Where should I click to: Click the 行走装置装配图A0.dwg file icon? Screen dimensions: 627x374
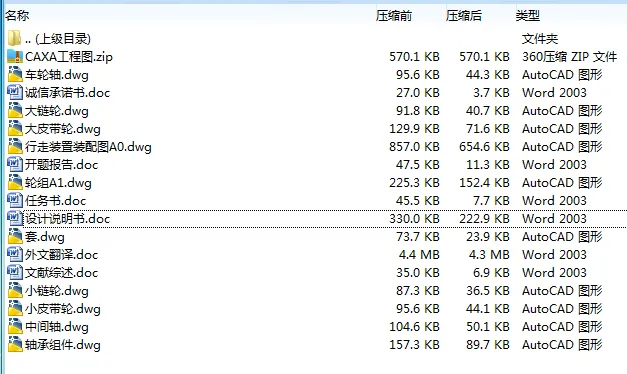tap(15, 146)
